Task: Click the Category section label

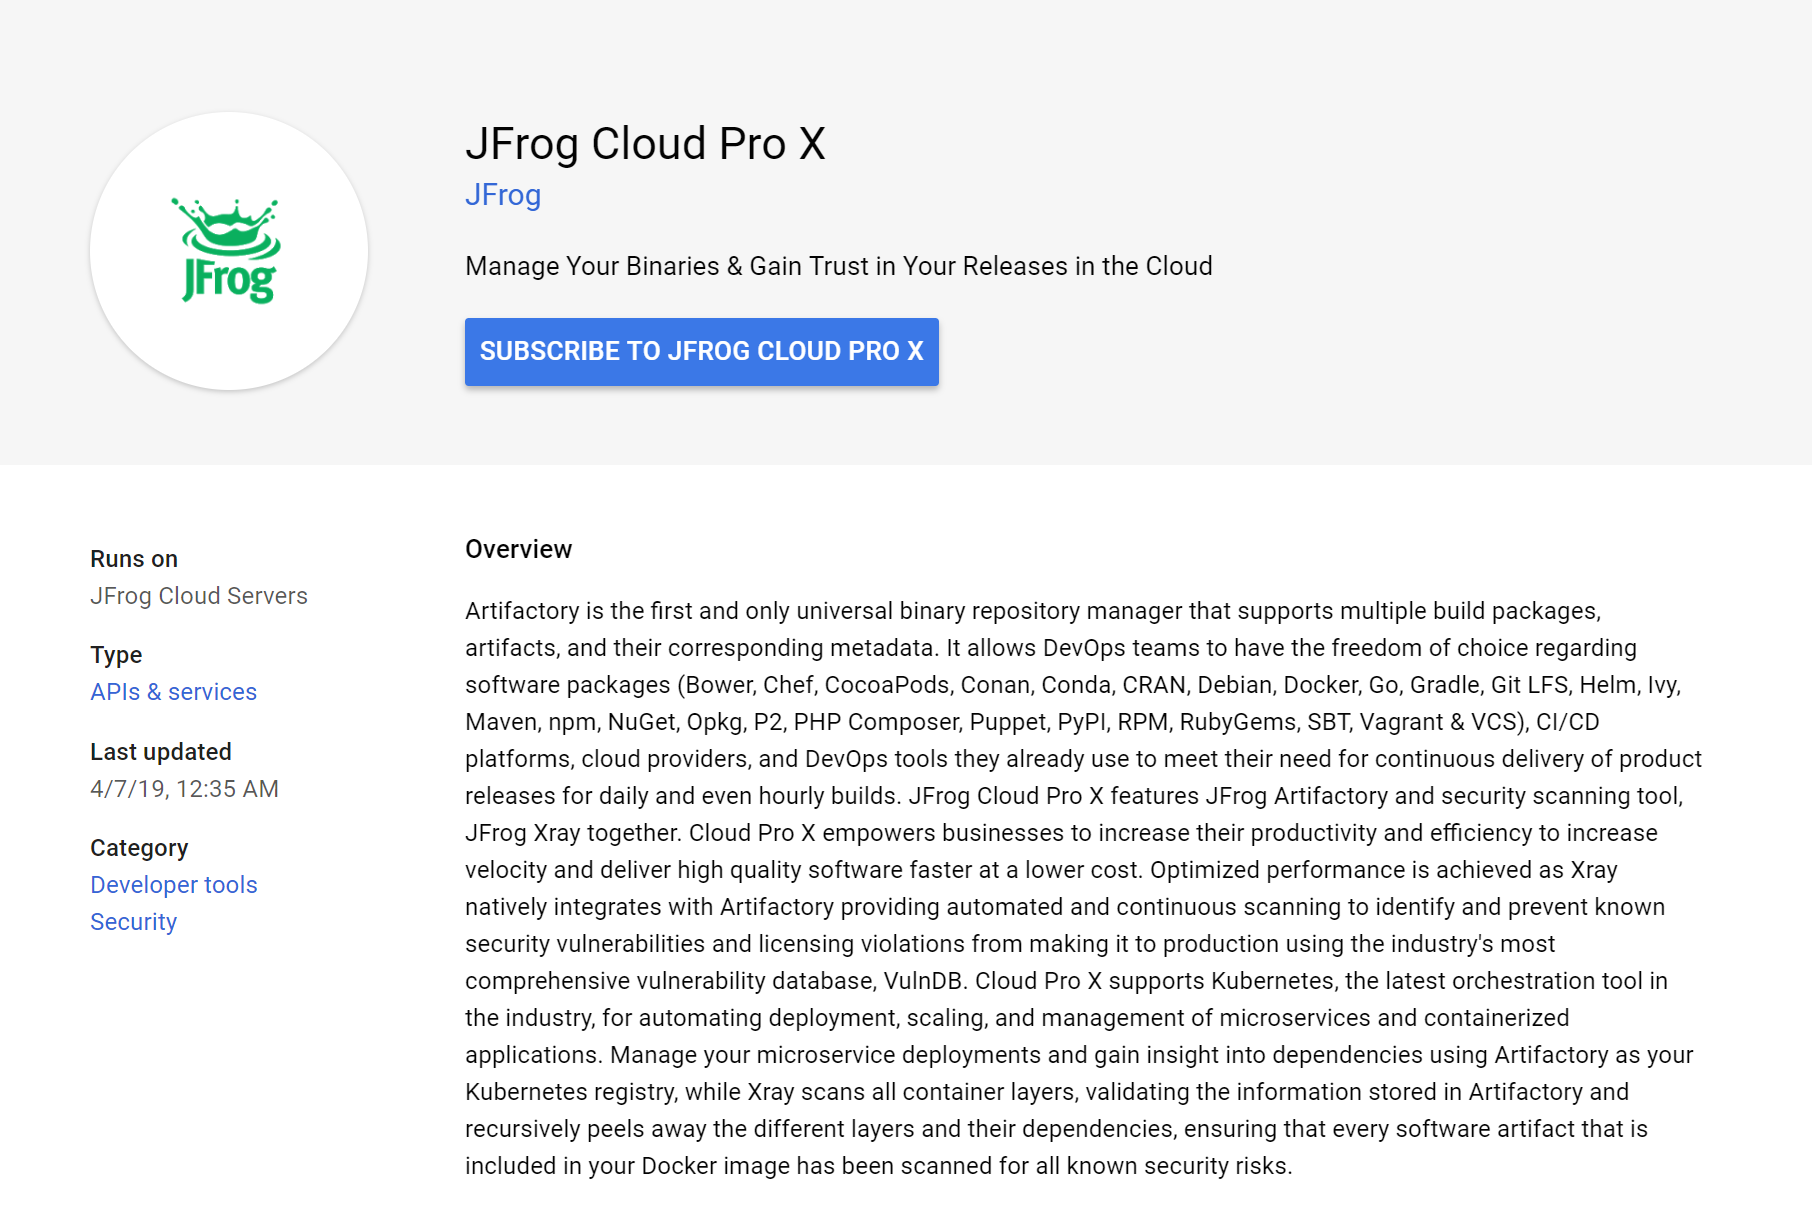Action: (x=139, y=847)
